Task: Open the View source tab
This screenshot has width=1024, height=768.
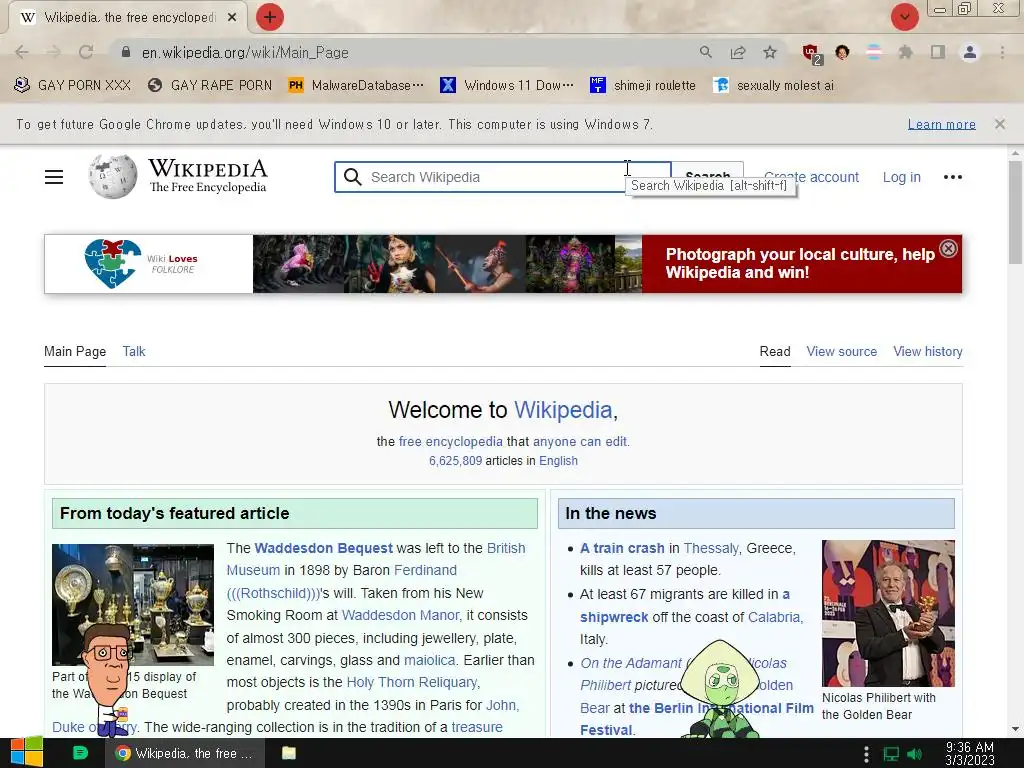Action: pos(841,351)
